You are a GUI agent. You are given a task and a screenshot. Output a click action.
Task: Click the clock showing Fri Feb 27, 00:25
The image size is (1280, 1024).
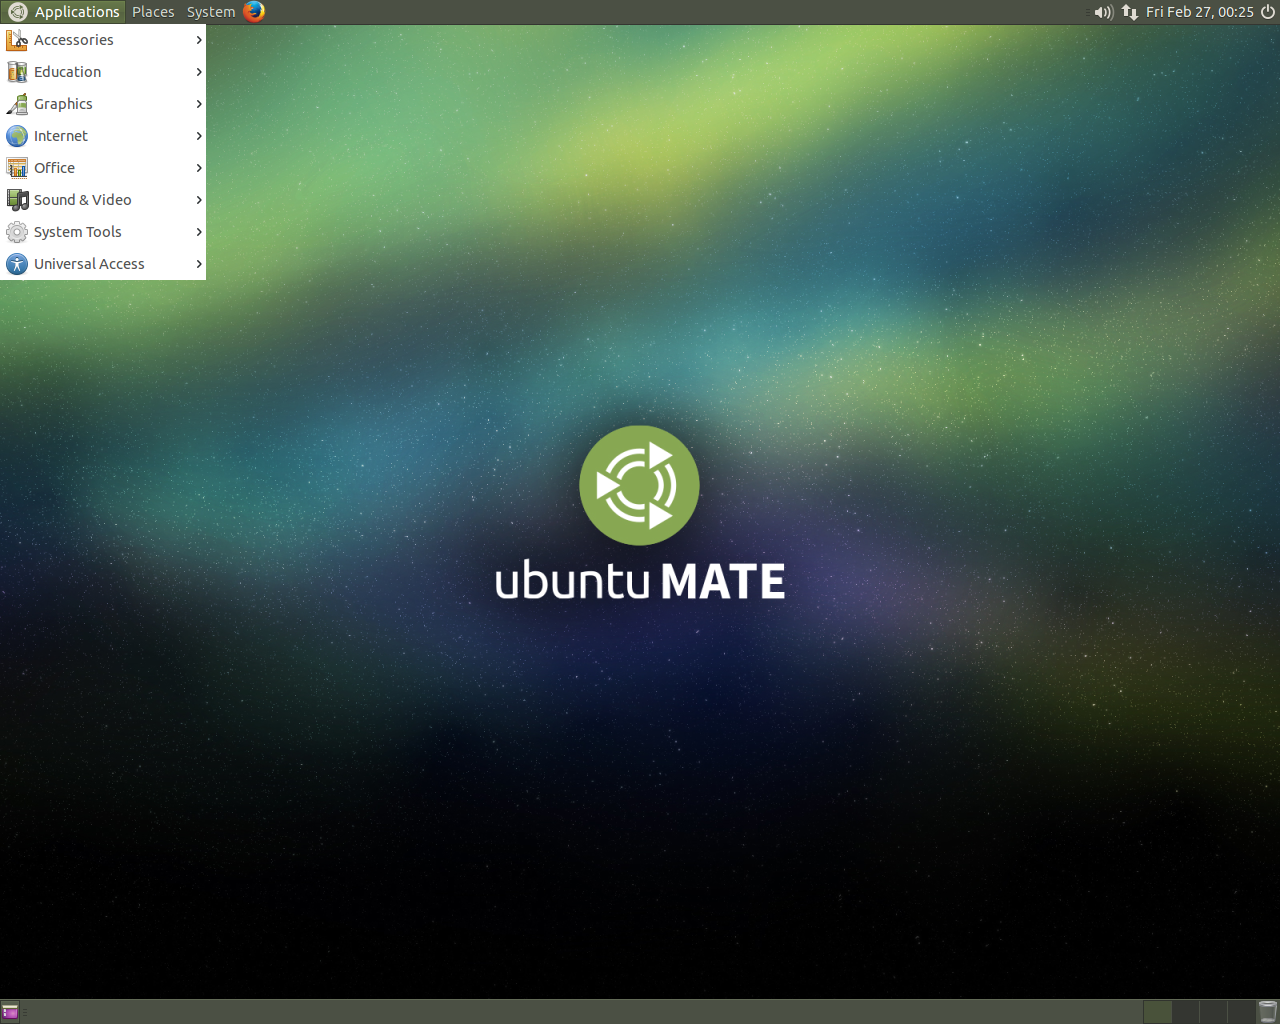1199,12
